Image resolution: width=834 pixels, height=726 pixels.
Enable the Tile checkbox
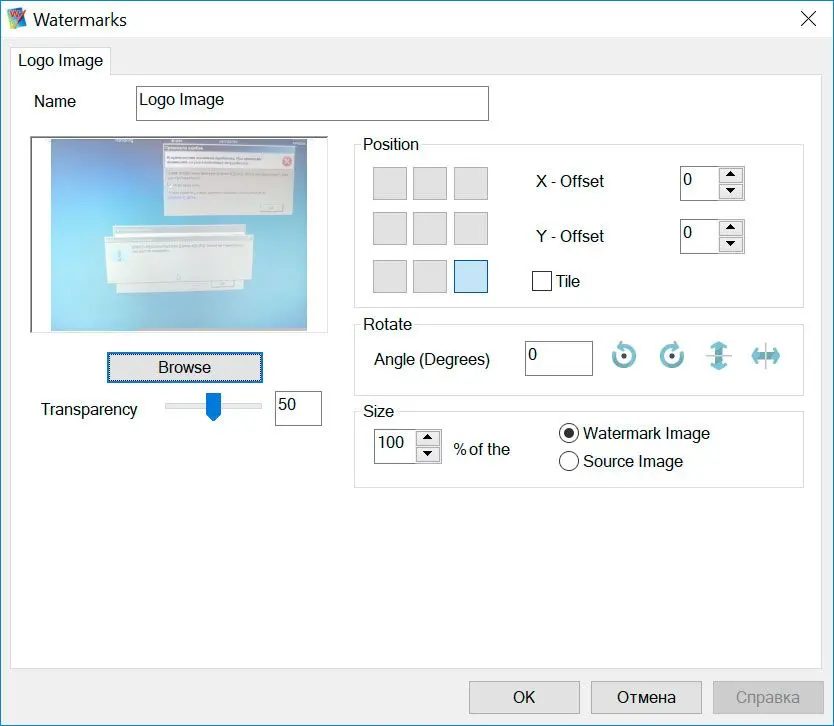pos(541,281)
